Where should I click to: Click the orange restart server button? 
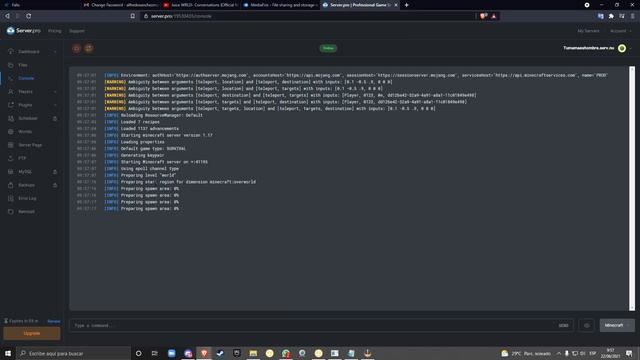click(x=89, y=48)
